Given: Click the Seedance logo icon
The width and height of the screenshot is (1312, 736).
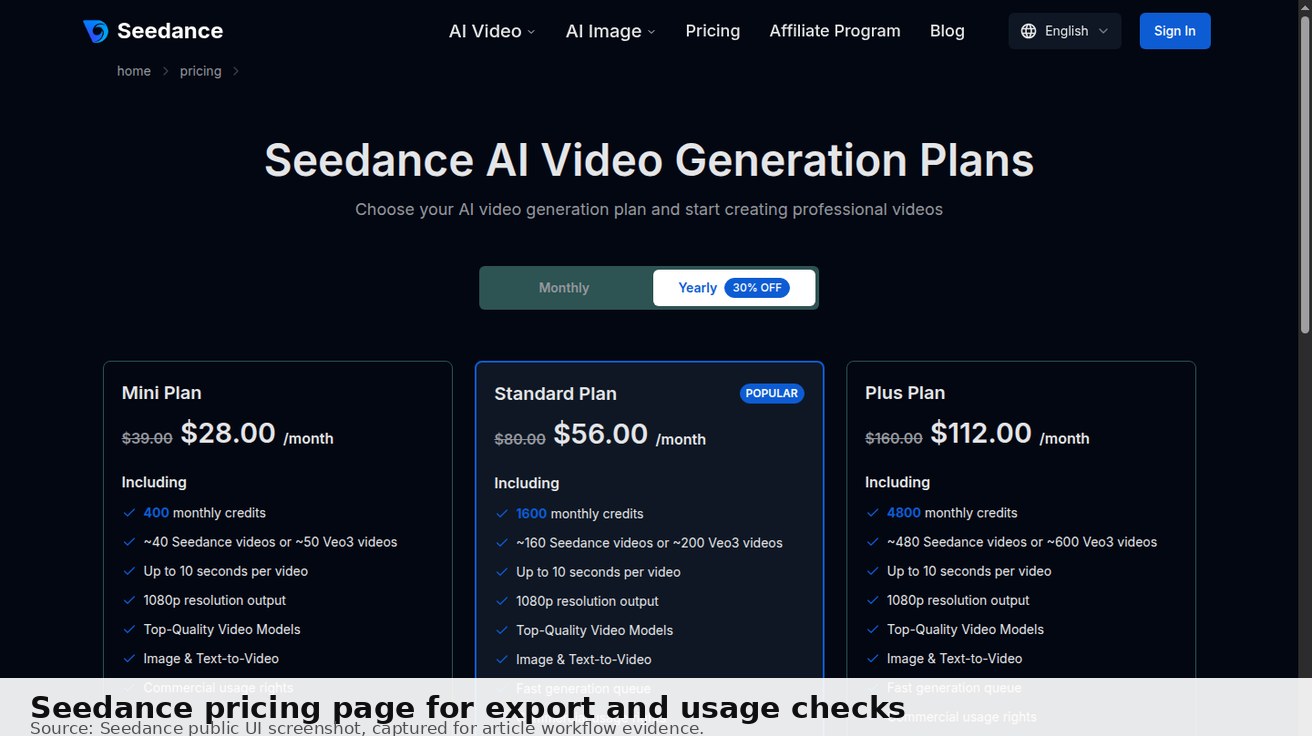Looking at the screenshot, I should click(x=96, y=31).
